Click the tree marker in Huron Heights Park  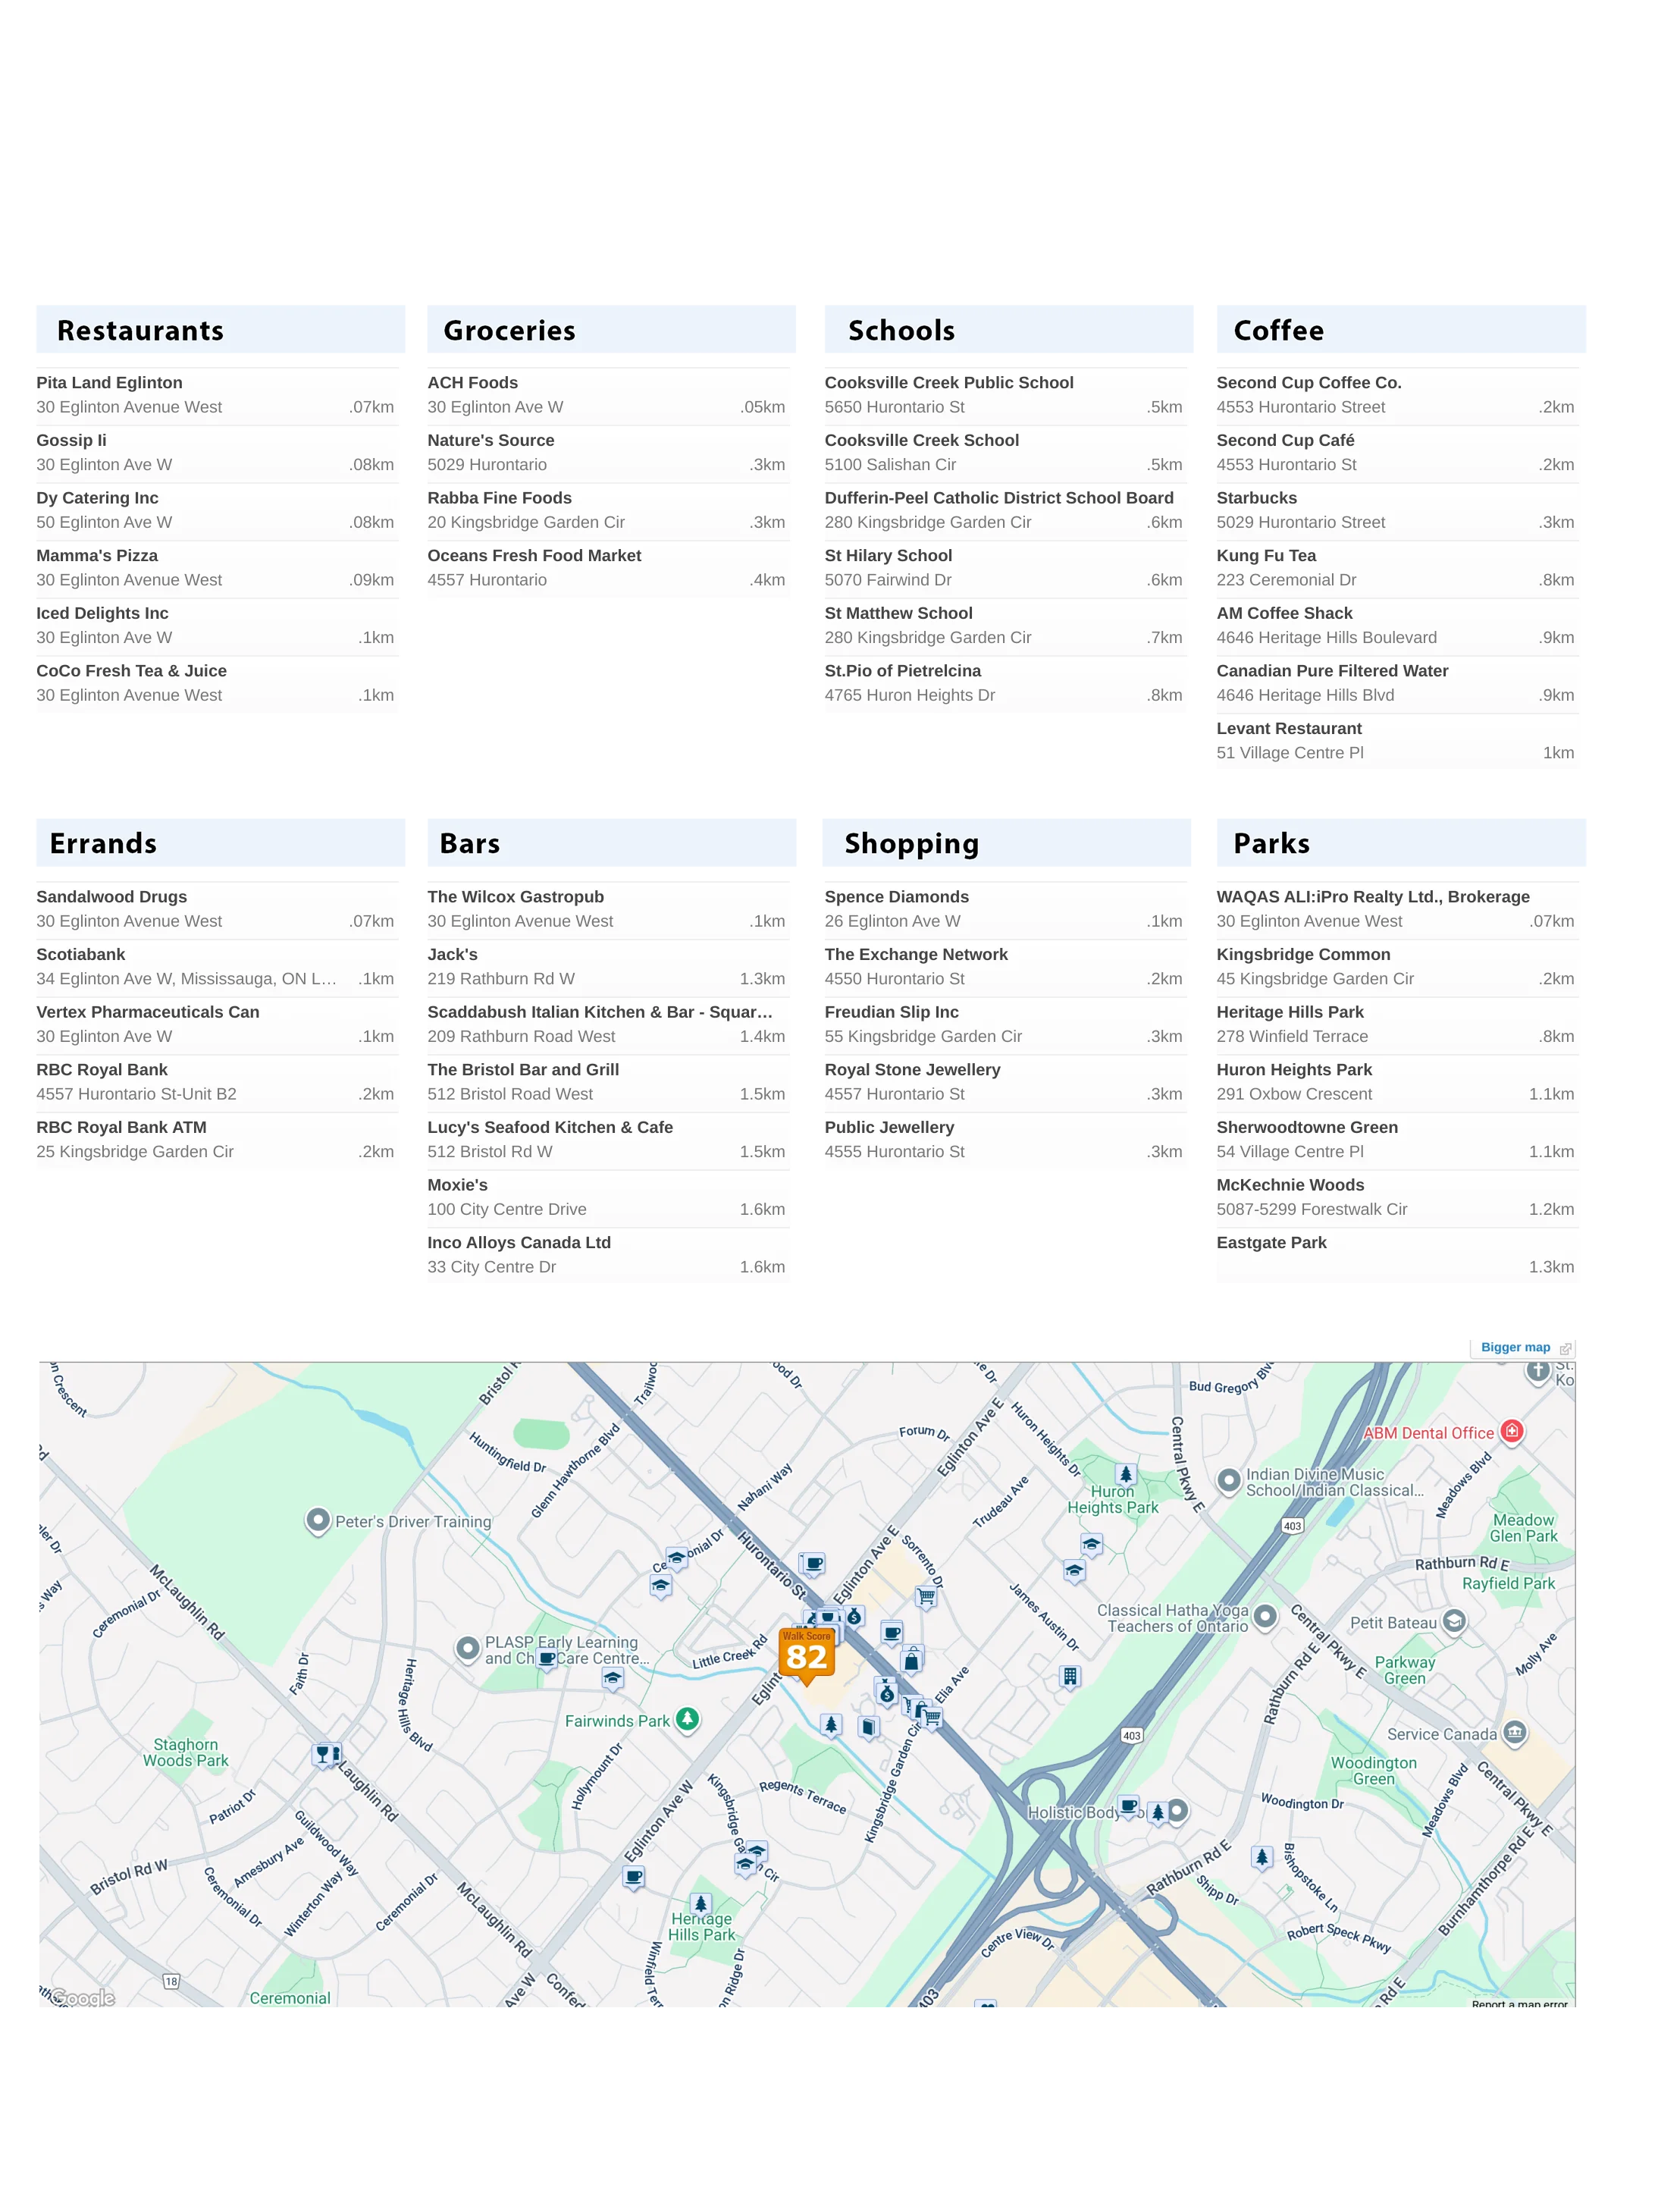point(1126,1474)
